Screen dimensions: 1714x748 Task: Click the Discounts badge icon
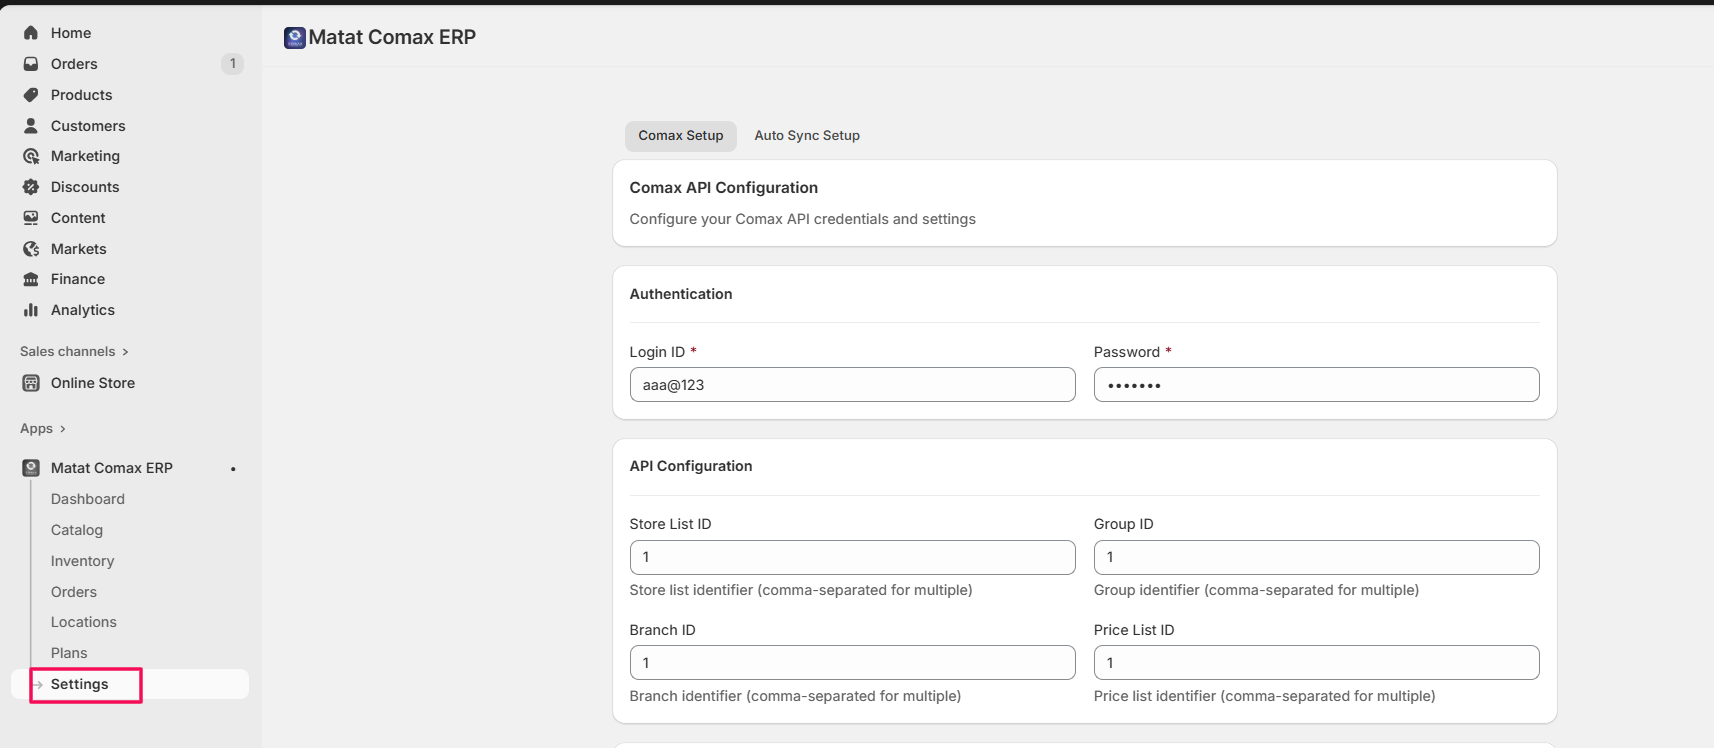click(x=31, y=187)
